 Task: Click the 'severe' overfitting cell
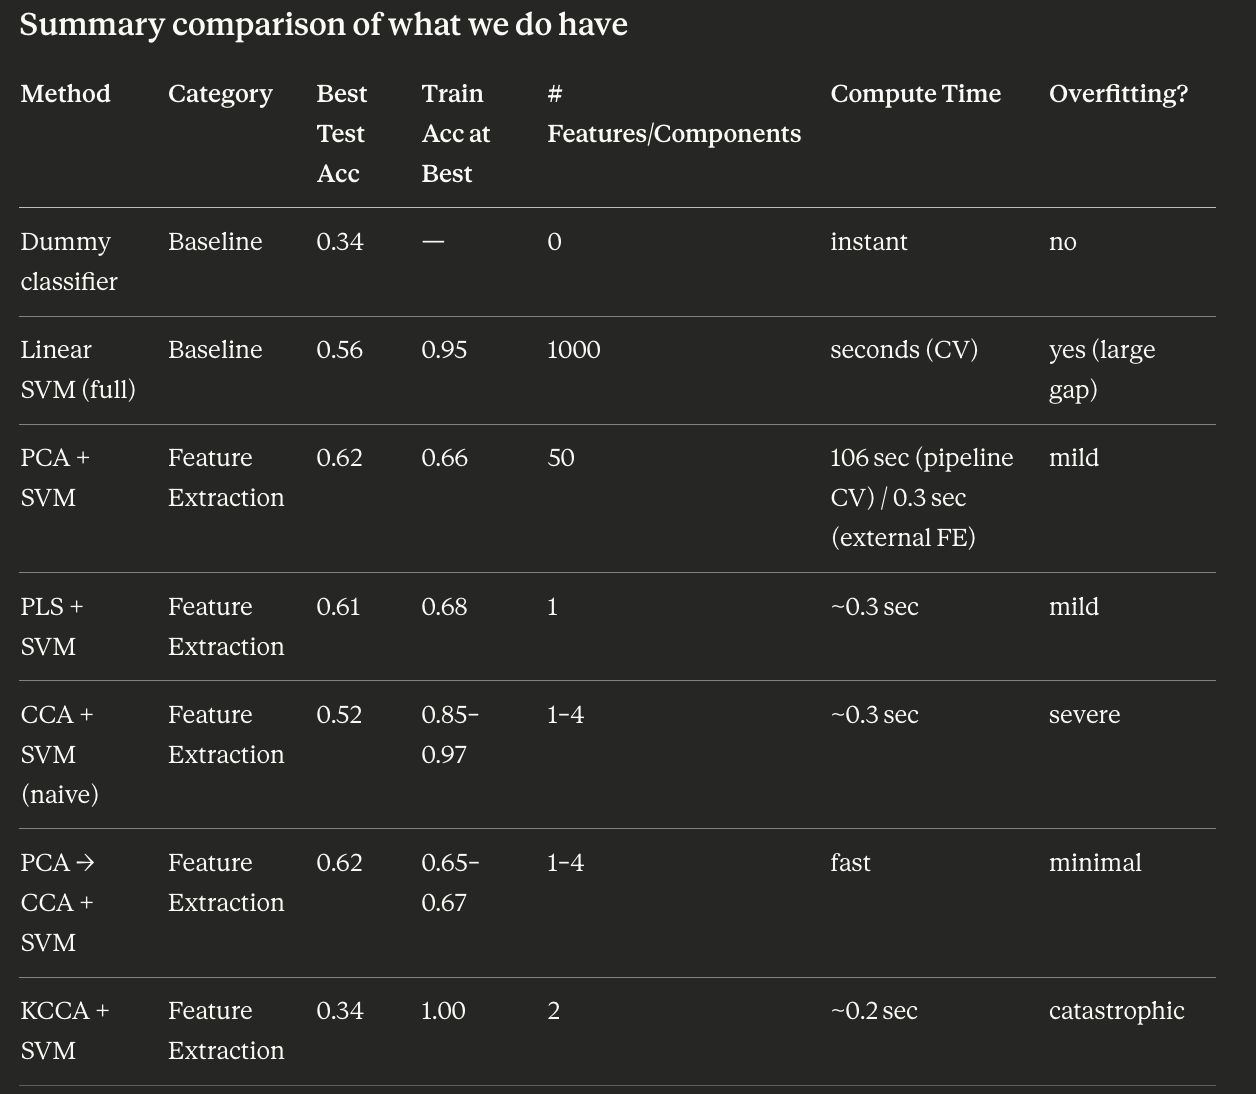1084,715
